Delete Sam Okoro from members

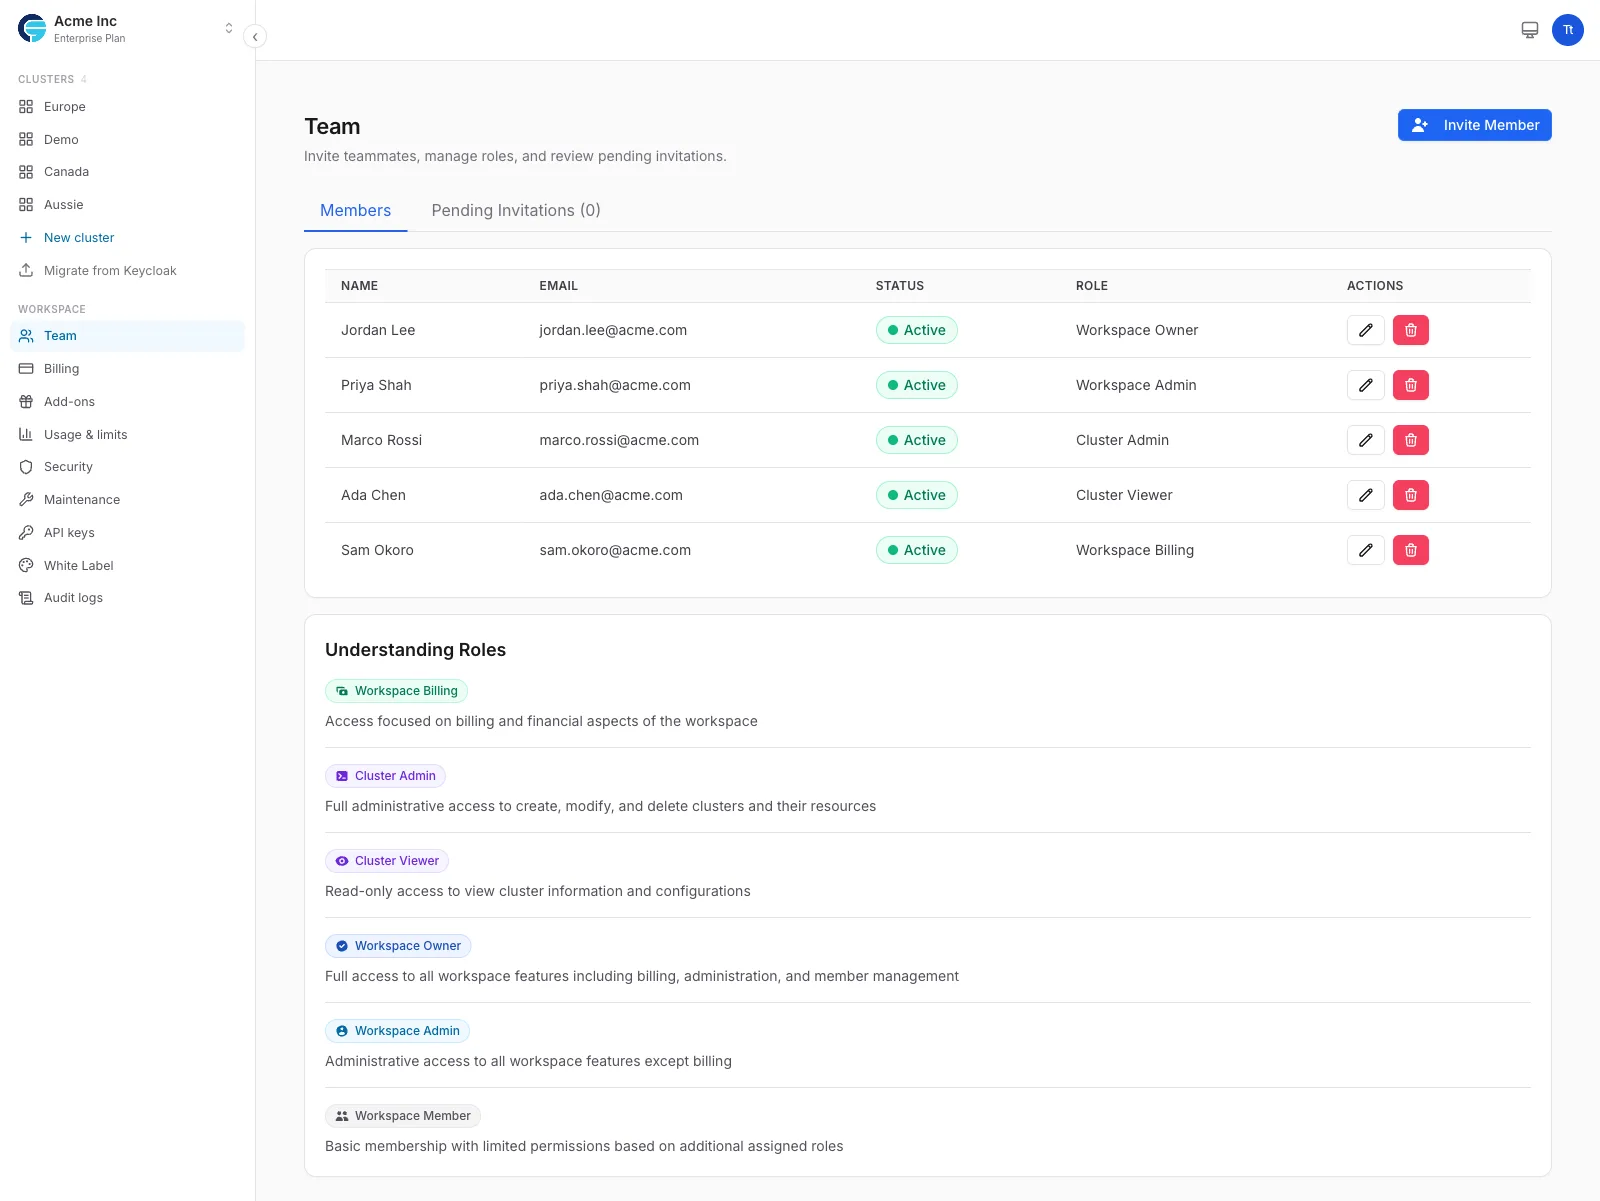click(x=1410, y=550)
